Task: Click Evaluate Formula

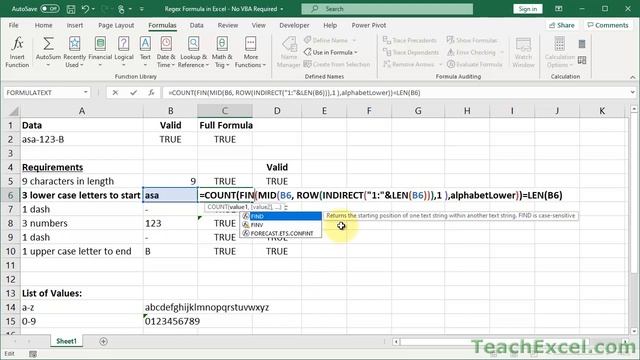Action: click(474, 64)
